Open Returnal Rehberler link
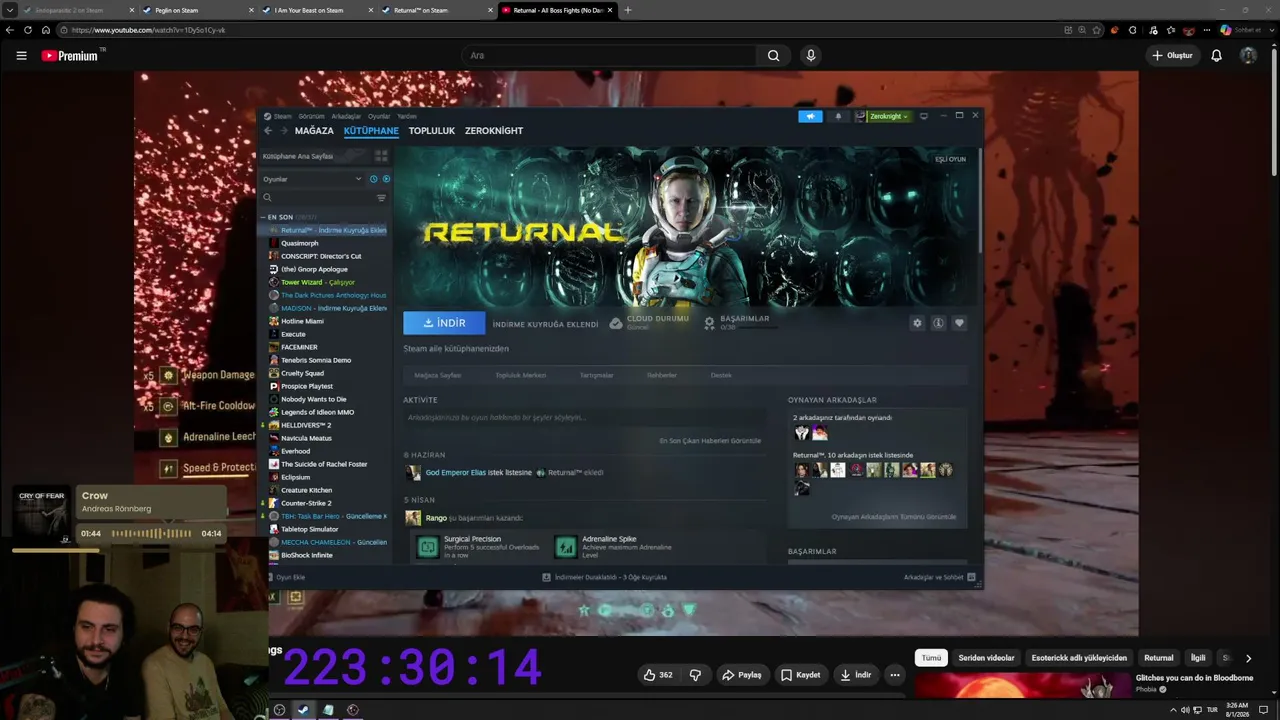1280x720 pixels. tap(662, 375)
